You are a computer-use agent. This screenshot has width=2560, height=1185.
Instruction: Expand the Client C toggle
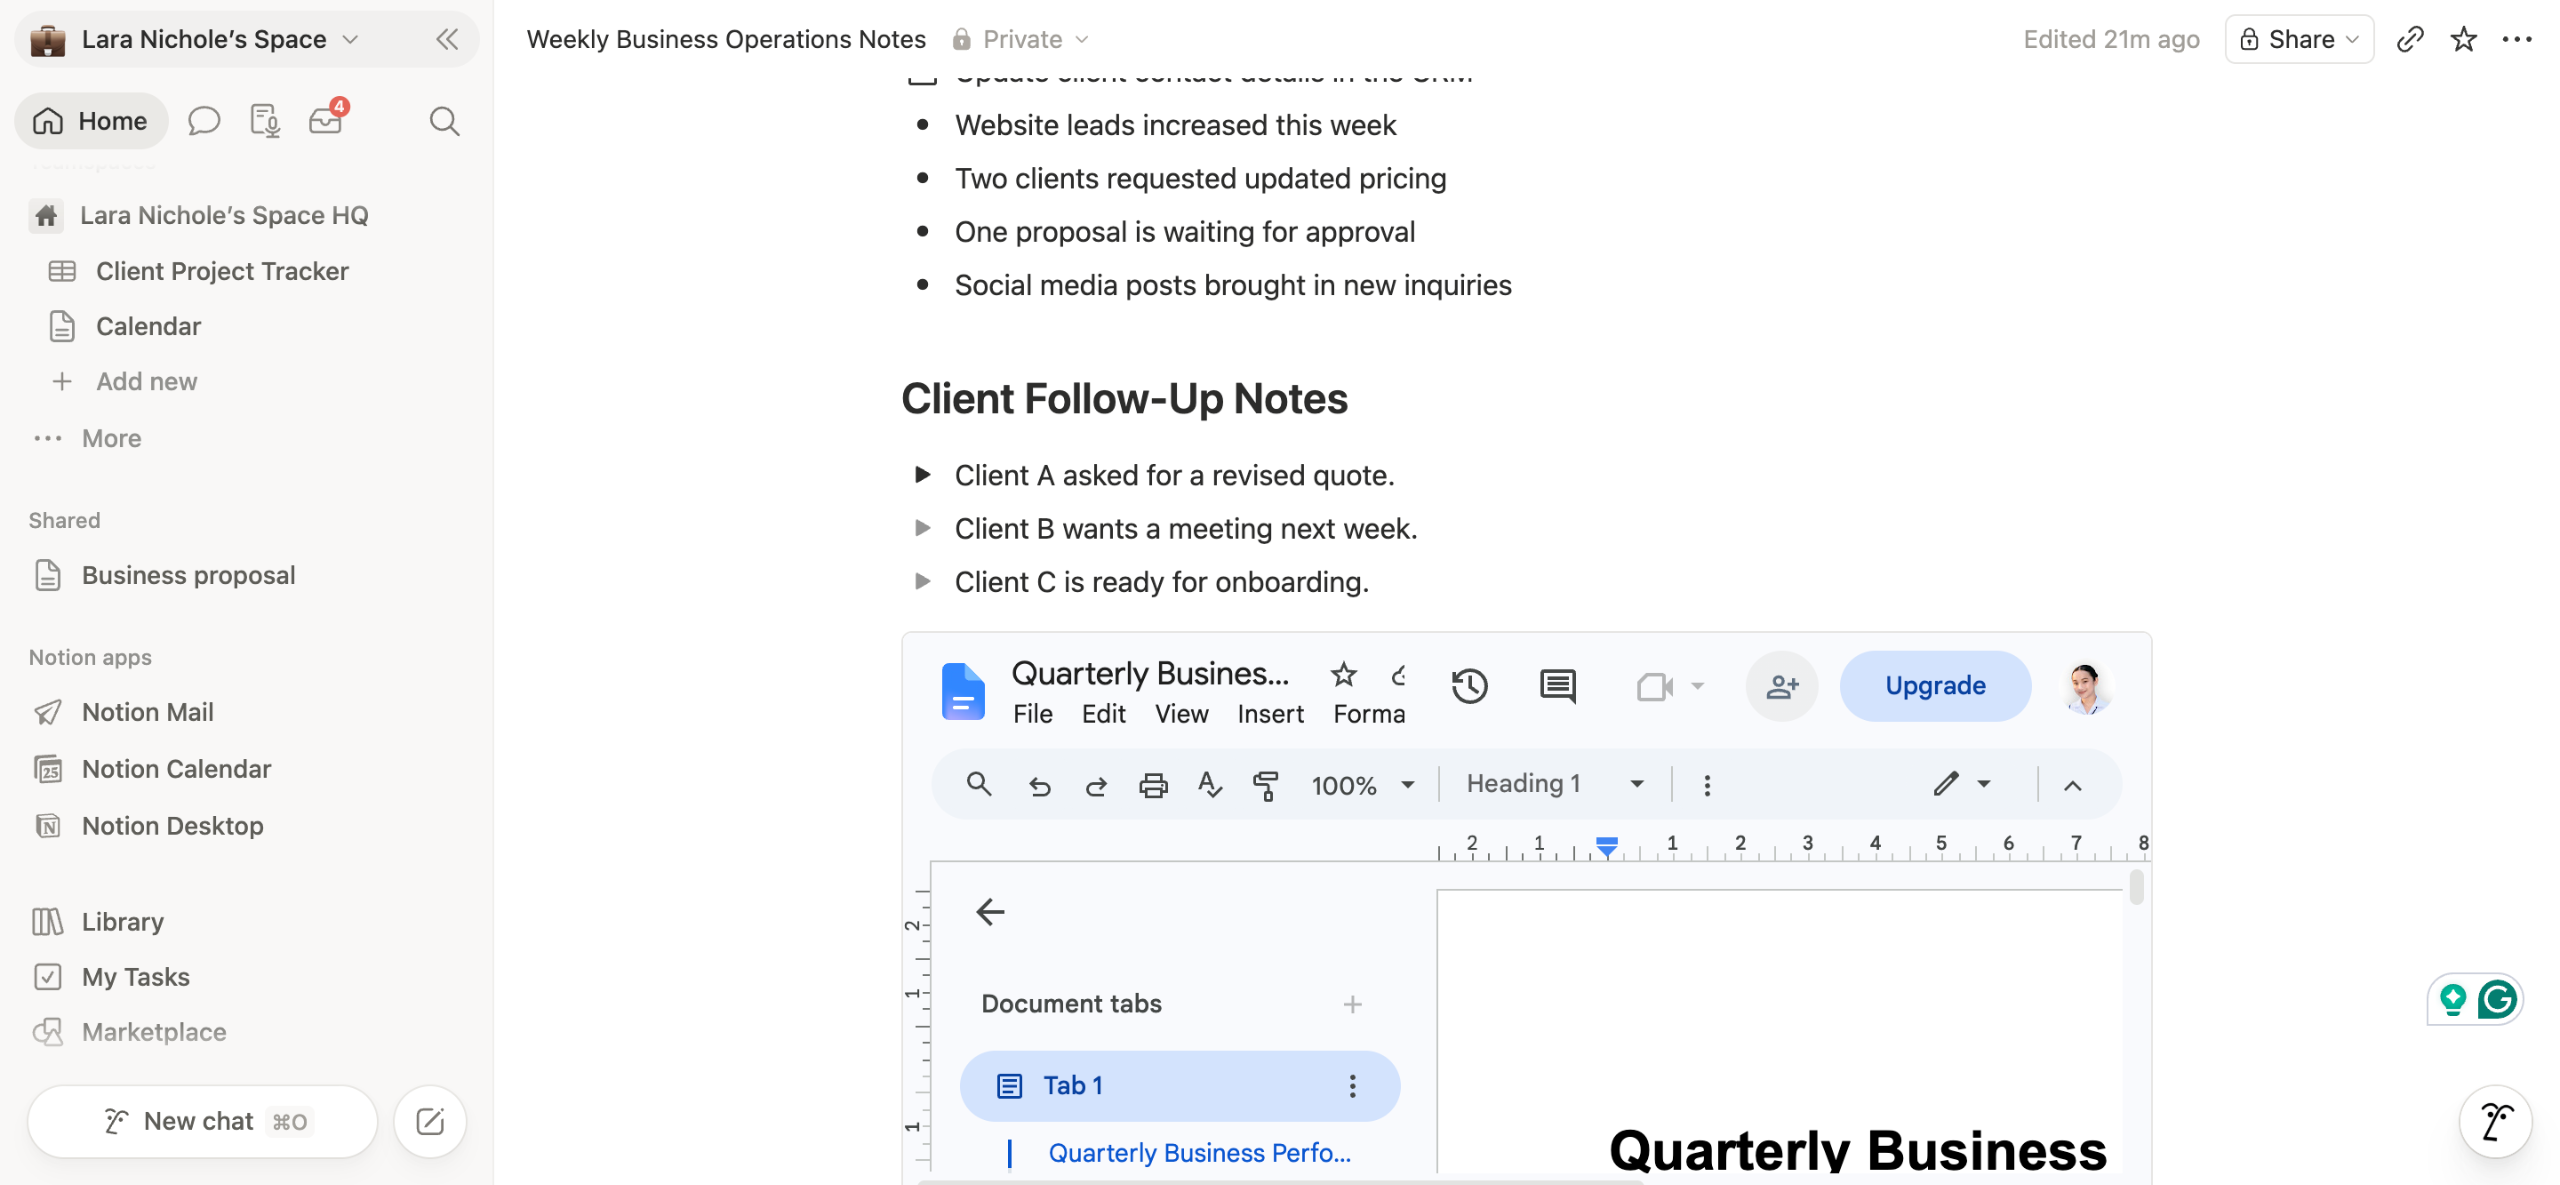(922, 581)
